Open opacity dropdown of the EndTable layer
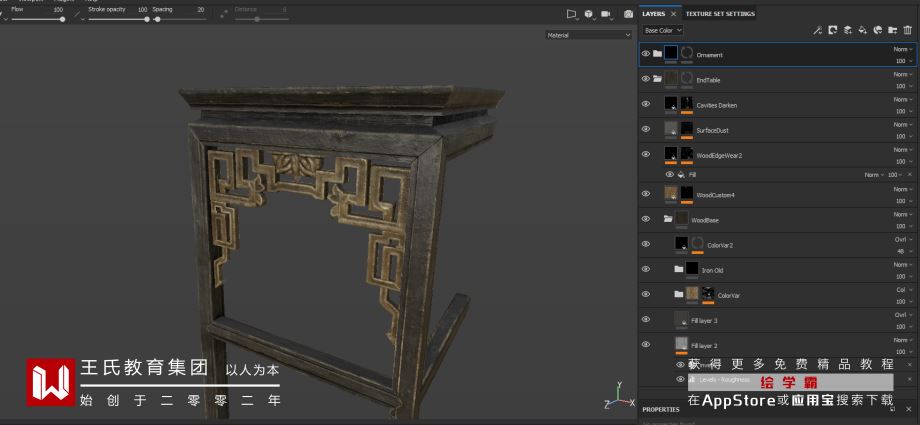The width and height of the screenshot is (920, 425). (903, 86)
